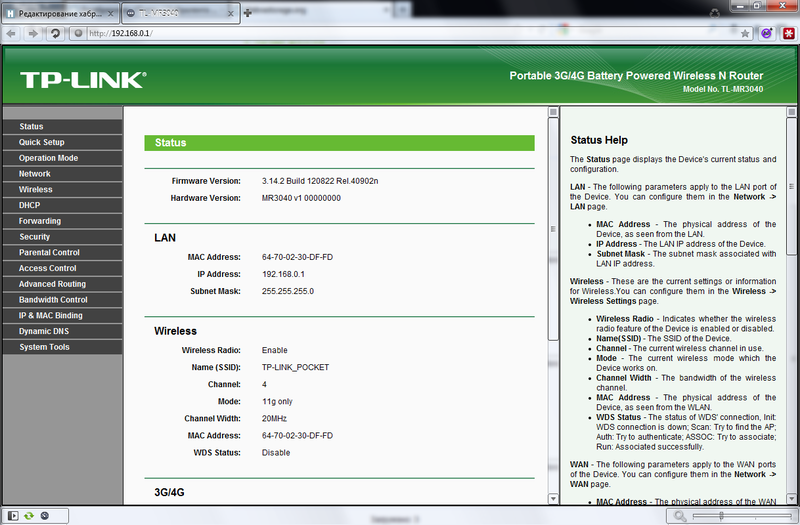
Task: Click the help panel scroll up arrow
Action: pyautogui.click(x=791, y=112)
